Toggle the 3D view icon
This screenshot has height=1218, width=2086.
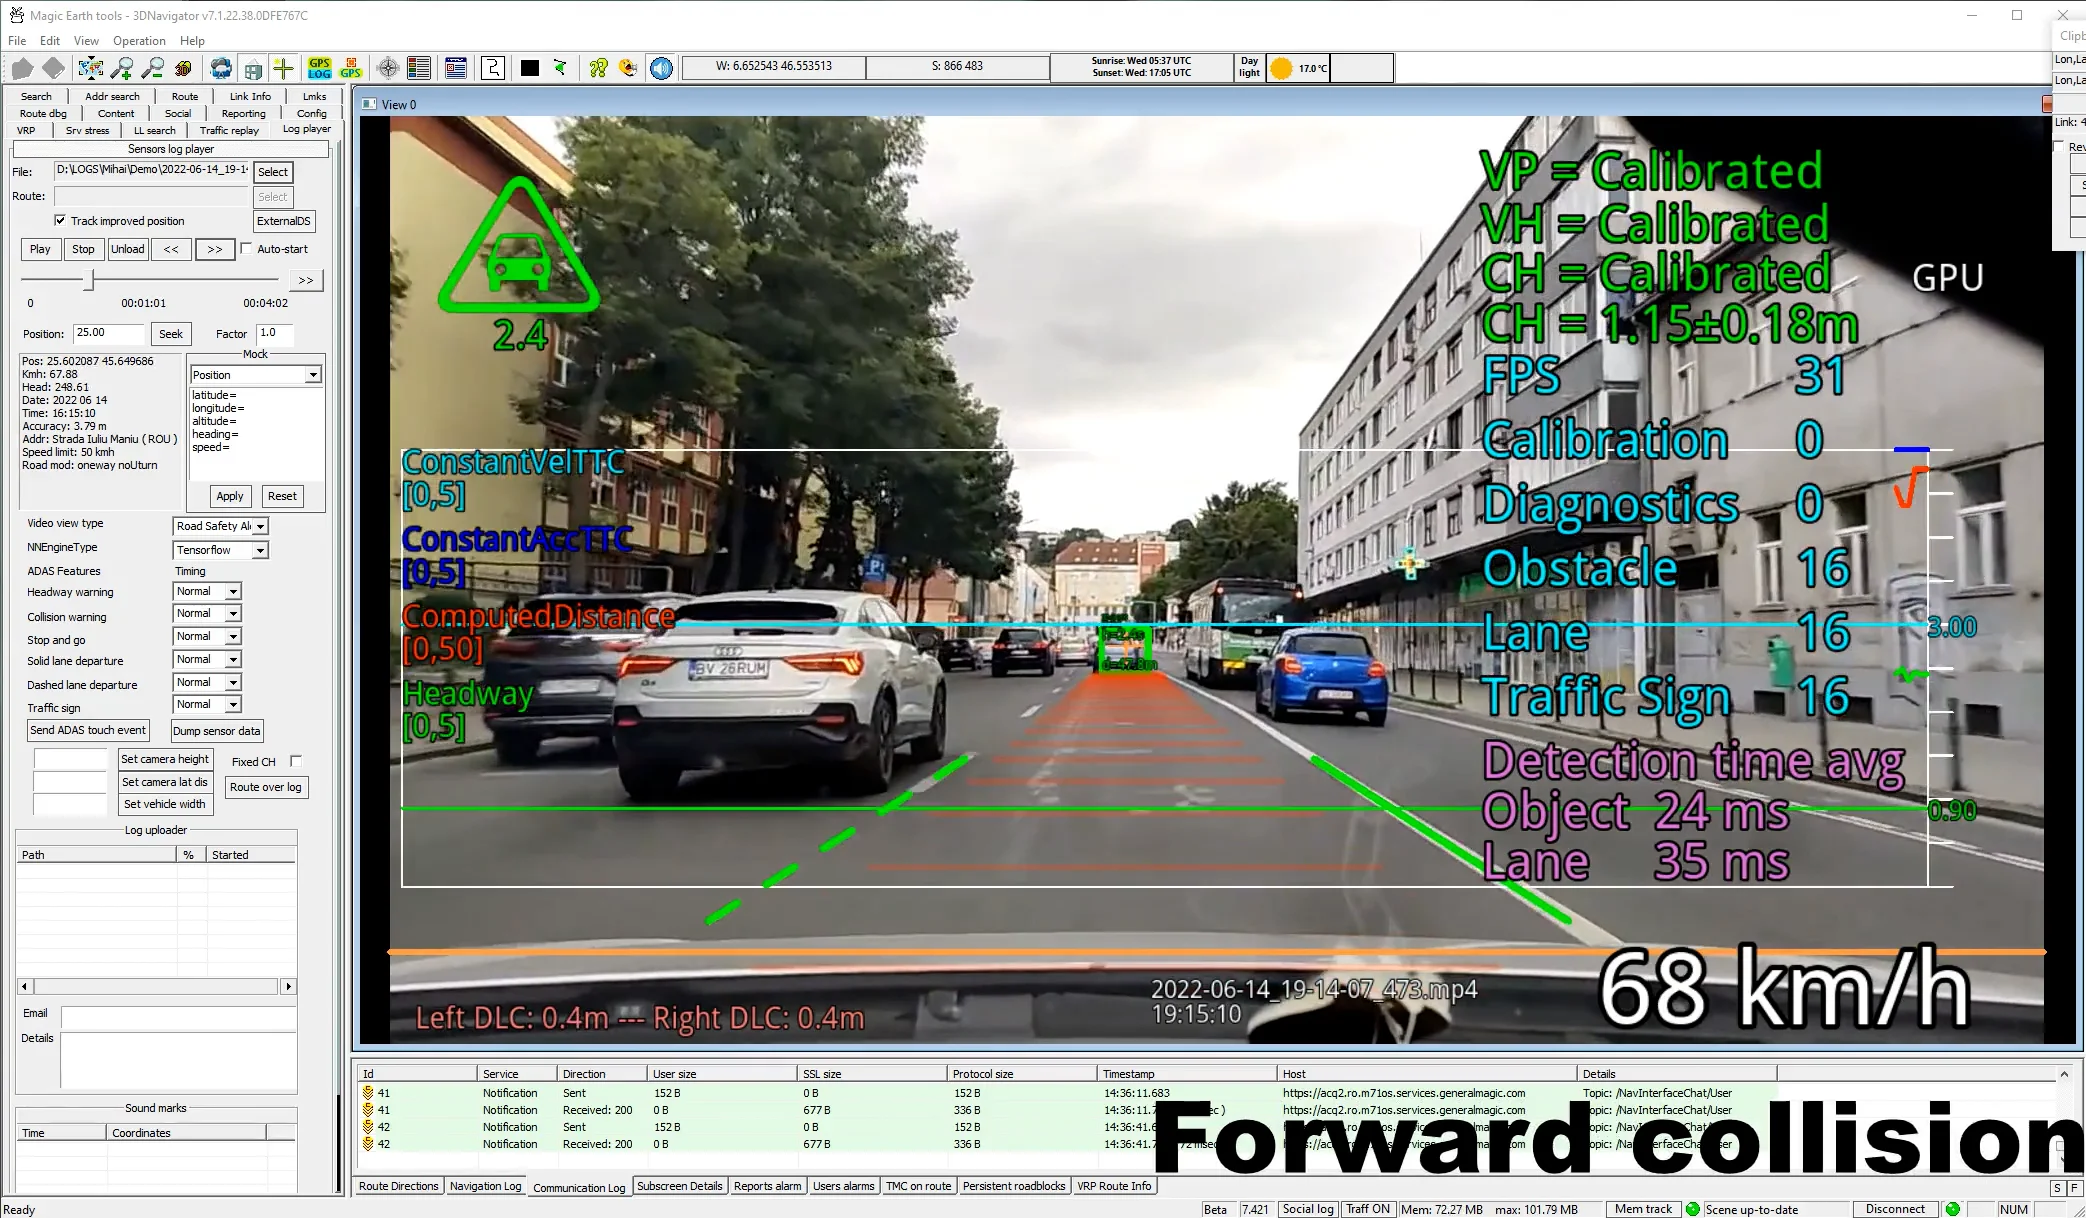tap(182, 68)
